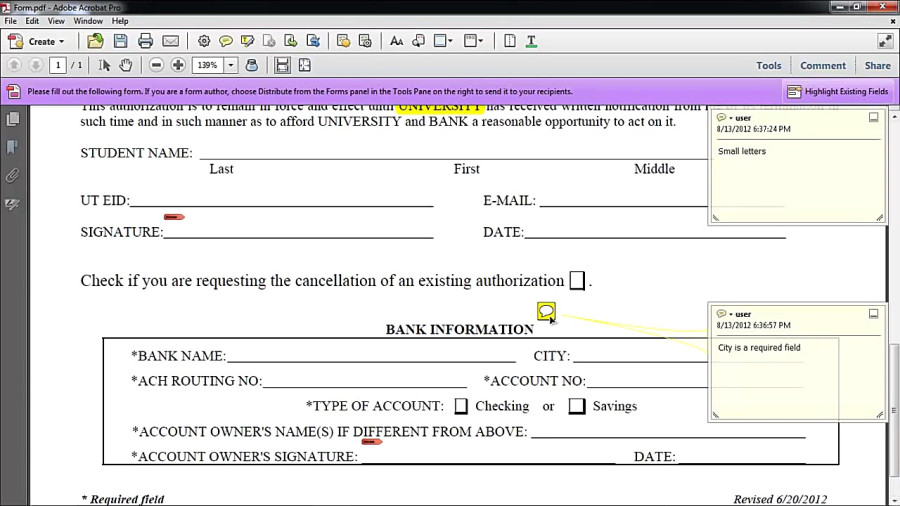900x506 pixels.
Task: Open Bookmarks panel in left sidebar
Action: (x=13, y=147)
